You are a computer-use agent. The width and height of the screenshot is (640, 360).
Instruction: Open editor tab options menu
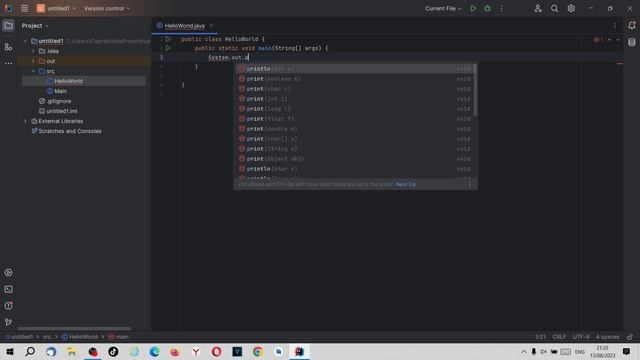615,26
